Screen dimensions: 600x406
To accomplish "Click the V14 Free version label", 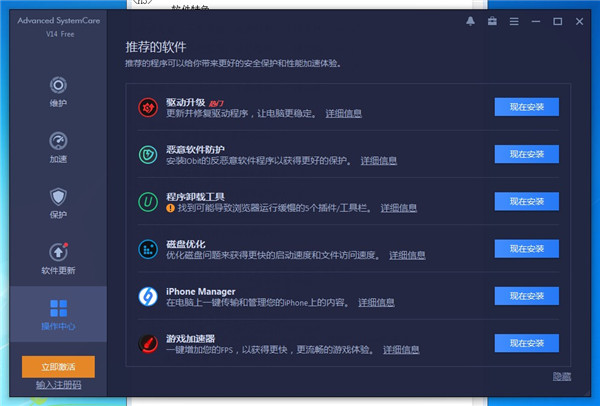I will [60, 34].
